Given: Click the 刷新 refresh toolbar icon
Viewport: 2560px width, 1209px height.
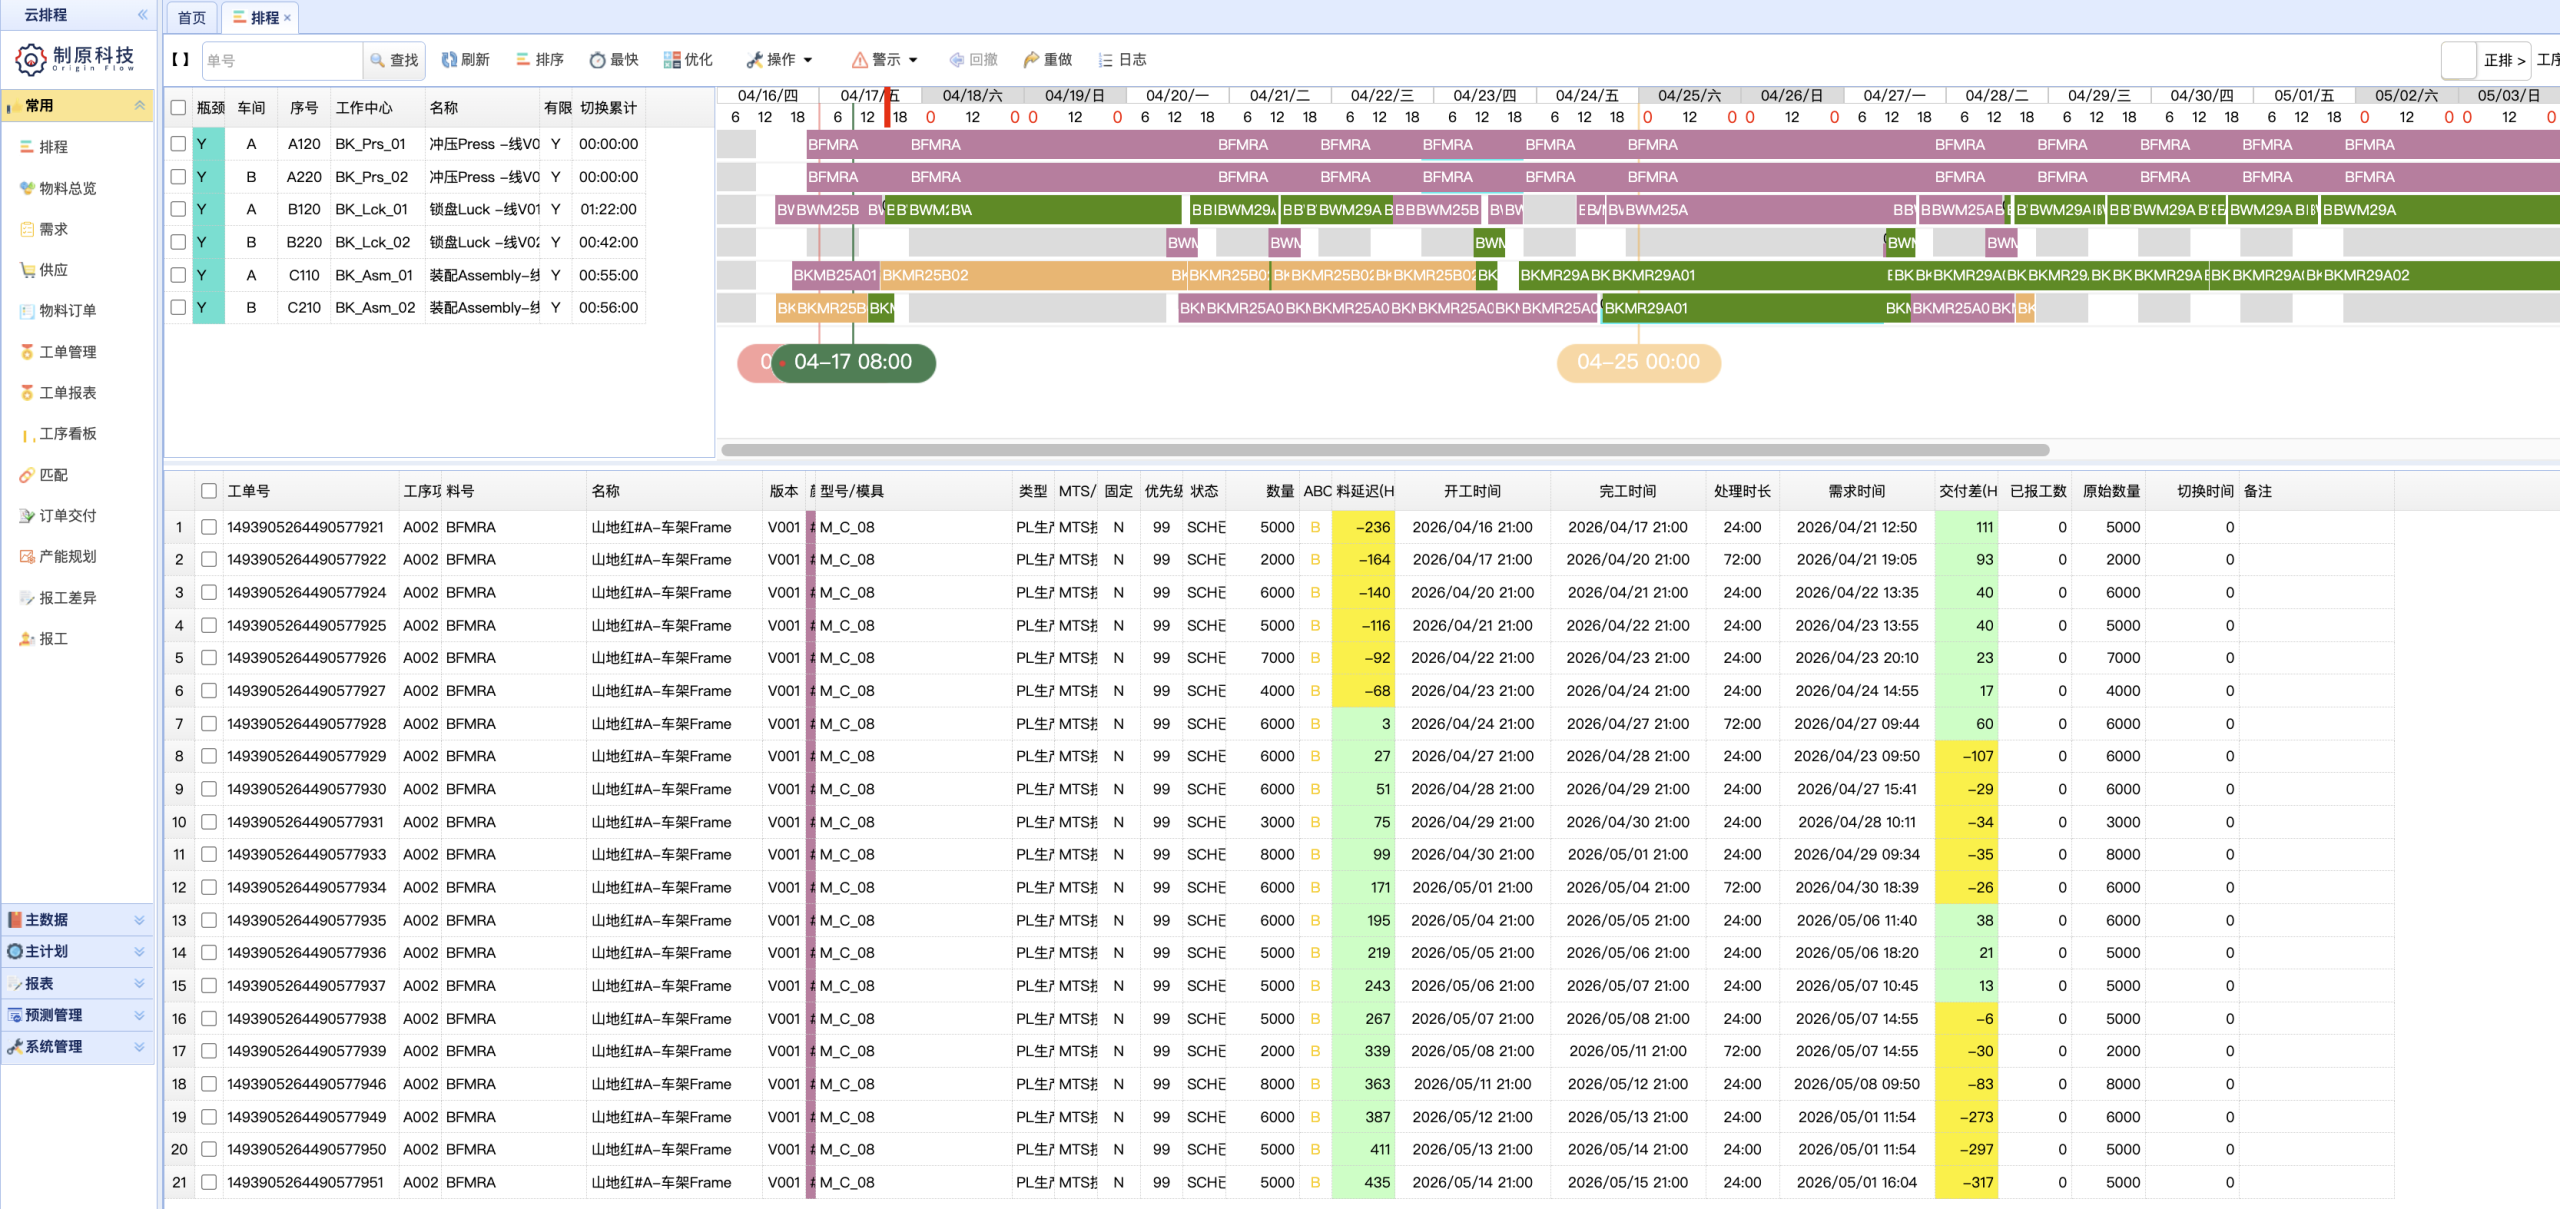Looking at the screenshot, I should pyautogui.click(x=450, y=60).
